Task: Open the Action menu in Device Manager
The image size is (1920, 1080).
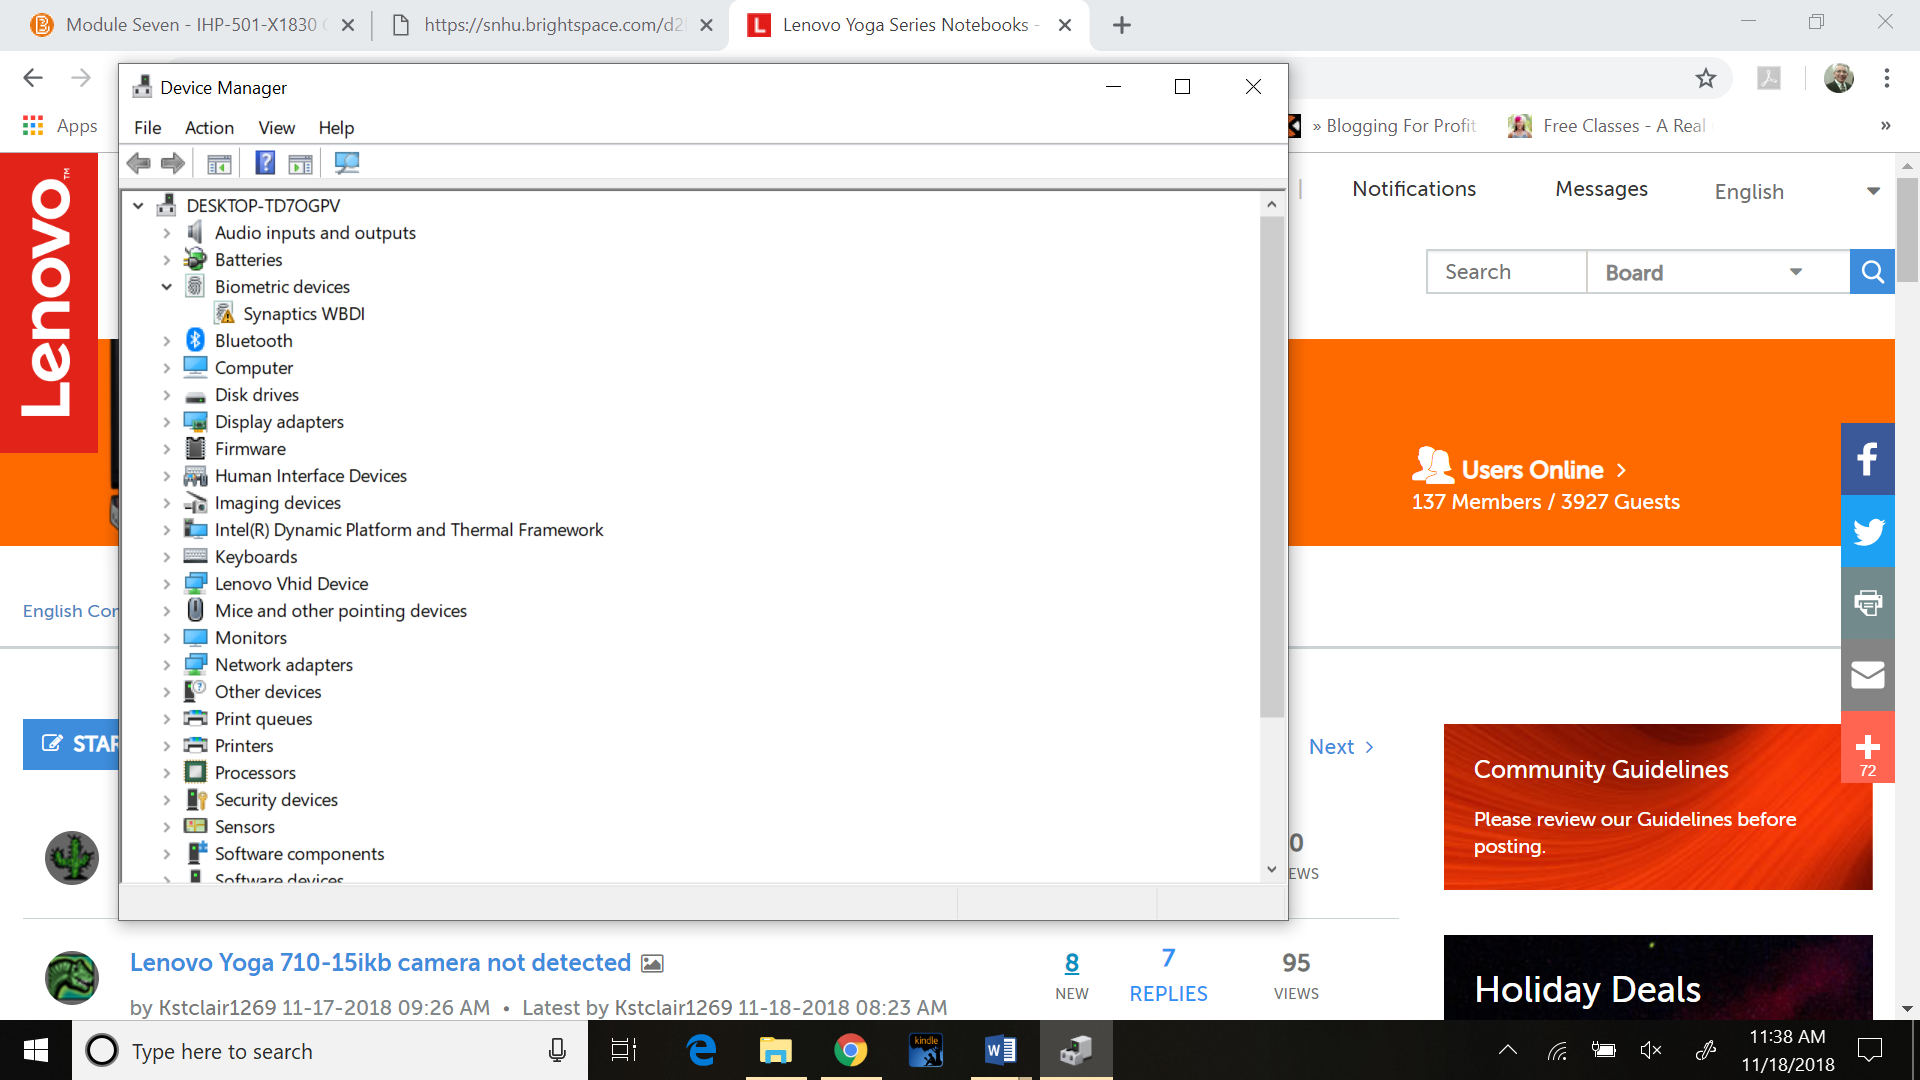Action: (210, 127)
